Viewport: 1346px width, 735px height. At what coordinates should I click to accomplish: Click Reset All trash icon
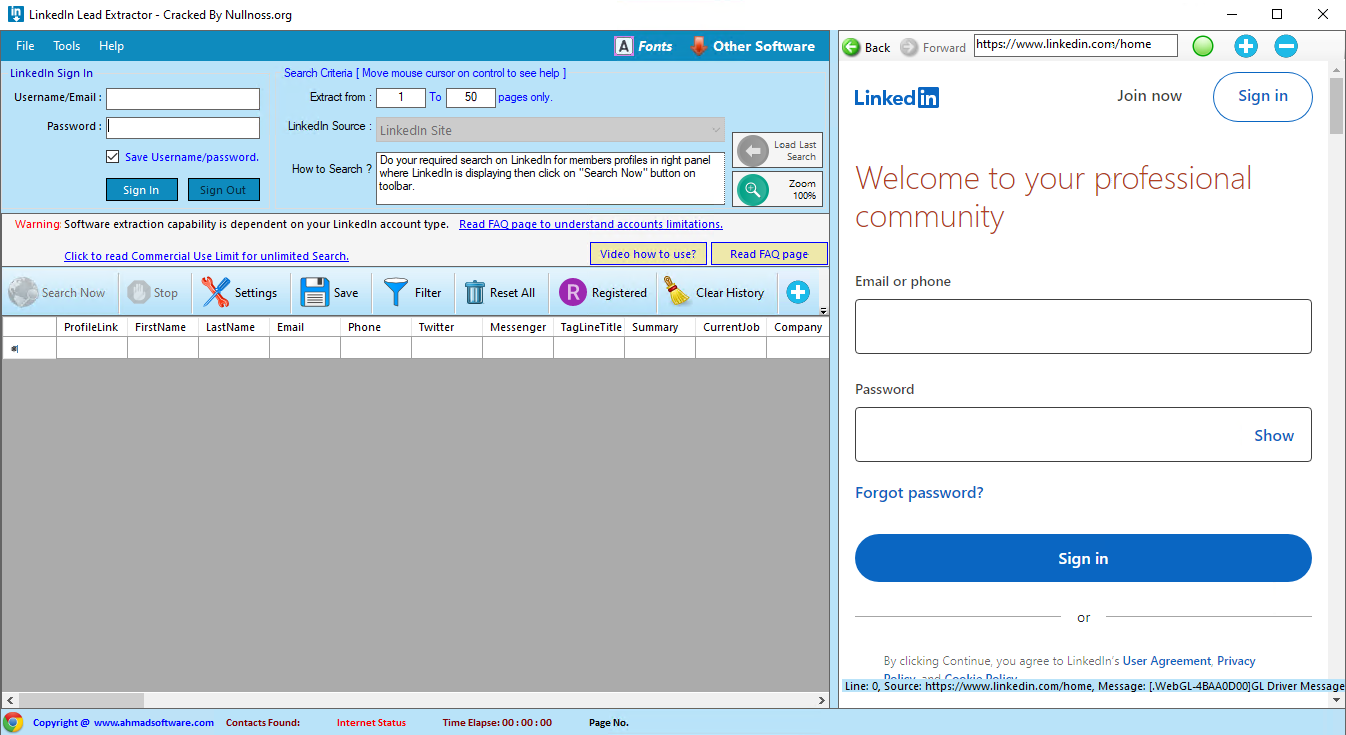tap(499, 293)
